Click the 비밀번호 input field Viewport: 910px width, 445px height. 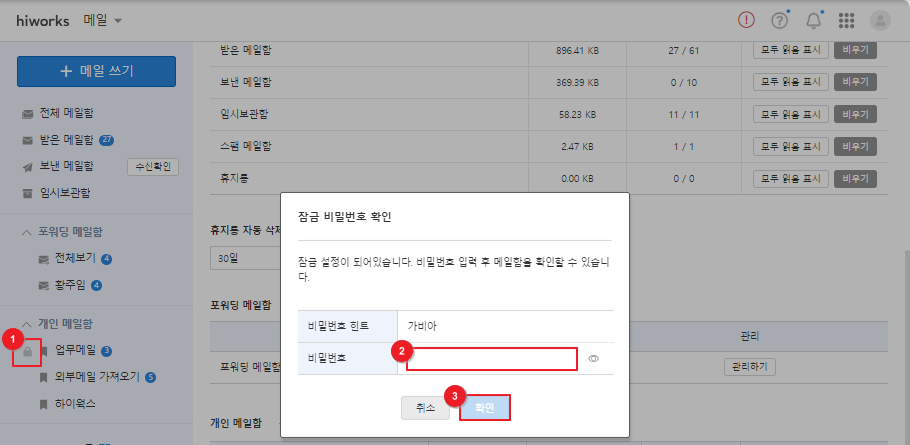(491, 359)
